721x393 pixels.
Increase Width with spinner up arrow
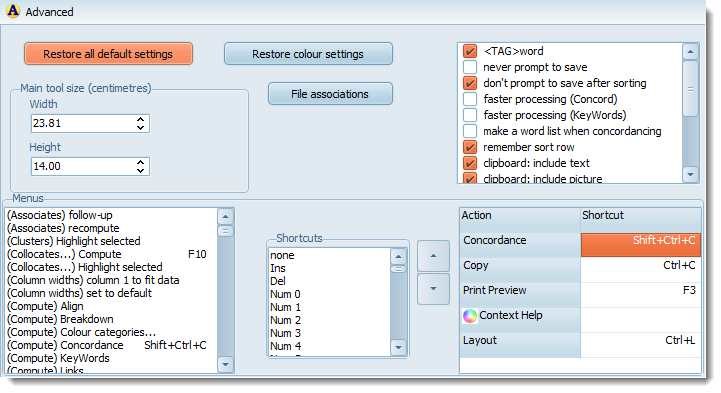(140, 119)
